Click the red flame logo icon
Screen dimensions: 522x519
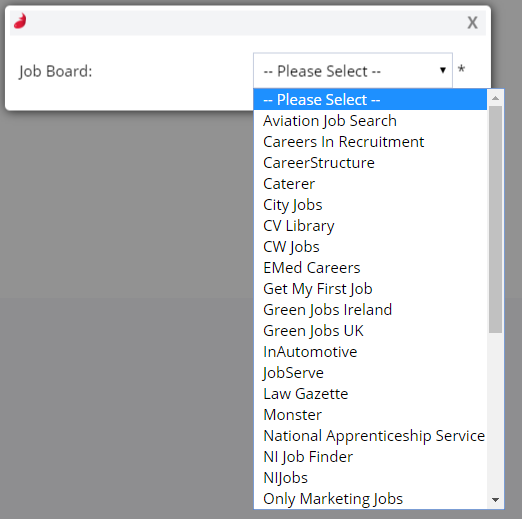tap(20, 21)
